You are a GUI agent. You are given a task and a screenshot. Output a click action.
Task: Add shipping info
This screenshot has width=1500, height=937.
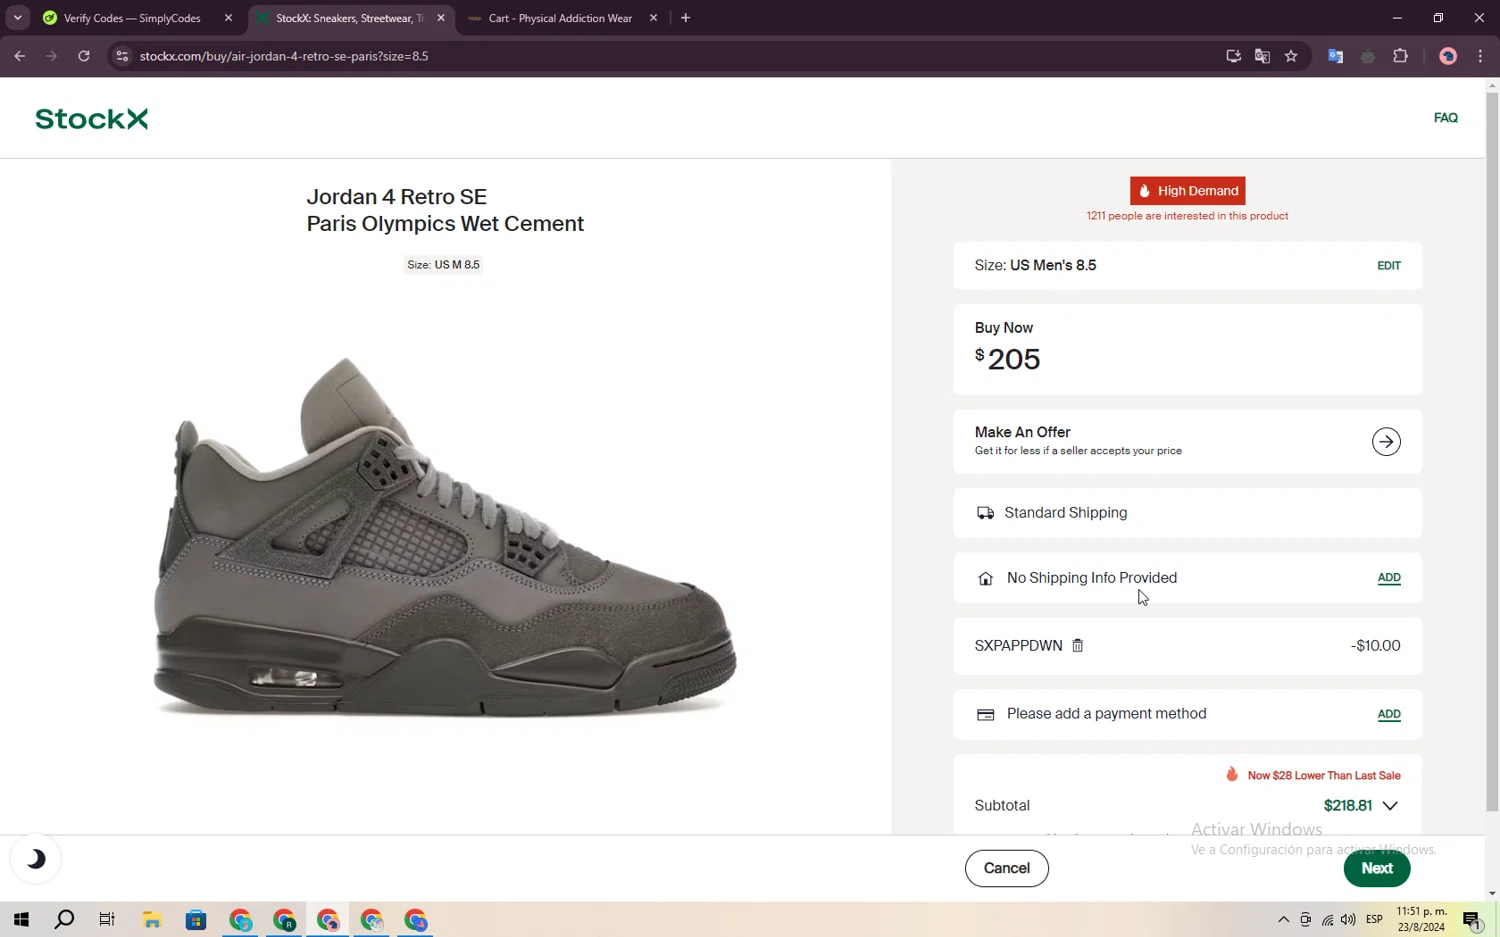click(x=1389, y=578)
